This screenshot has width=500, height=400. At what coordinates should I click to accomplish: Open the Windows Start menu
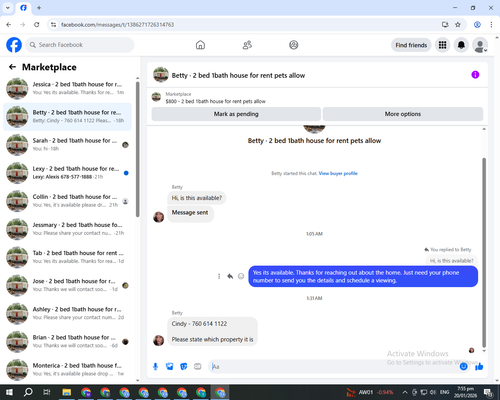click(9, 392)
